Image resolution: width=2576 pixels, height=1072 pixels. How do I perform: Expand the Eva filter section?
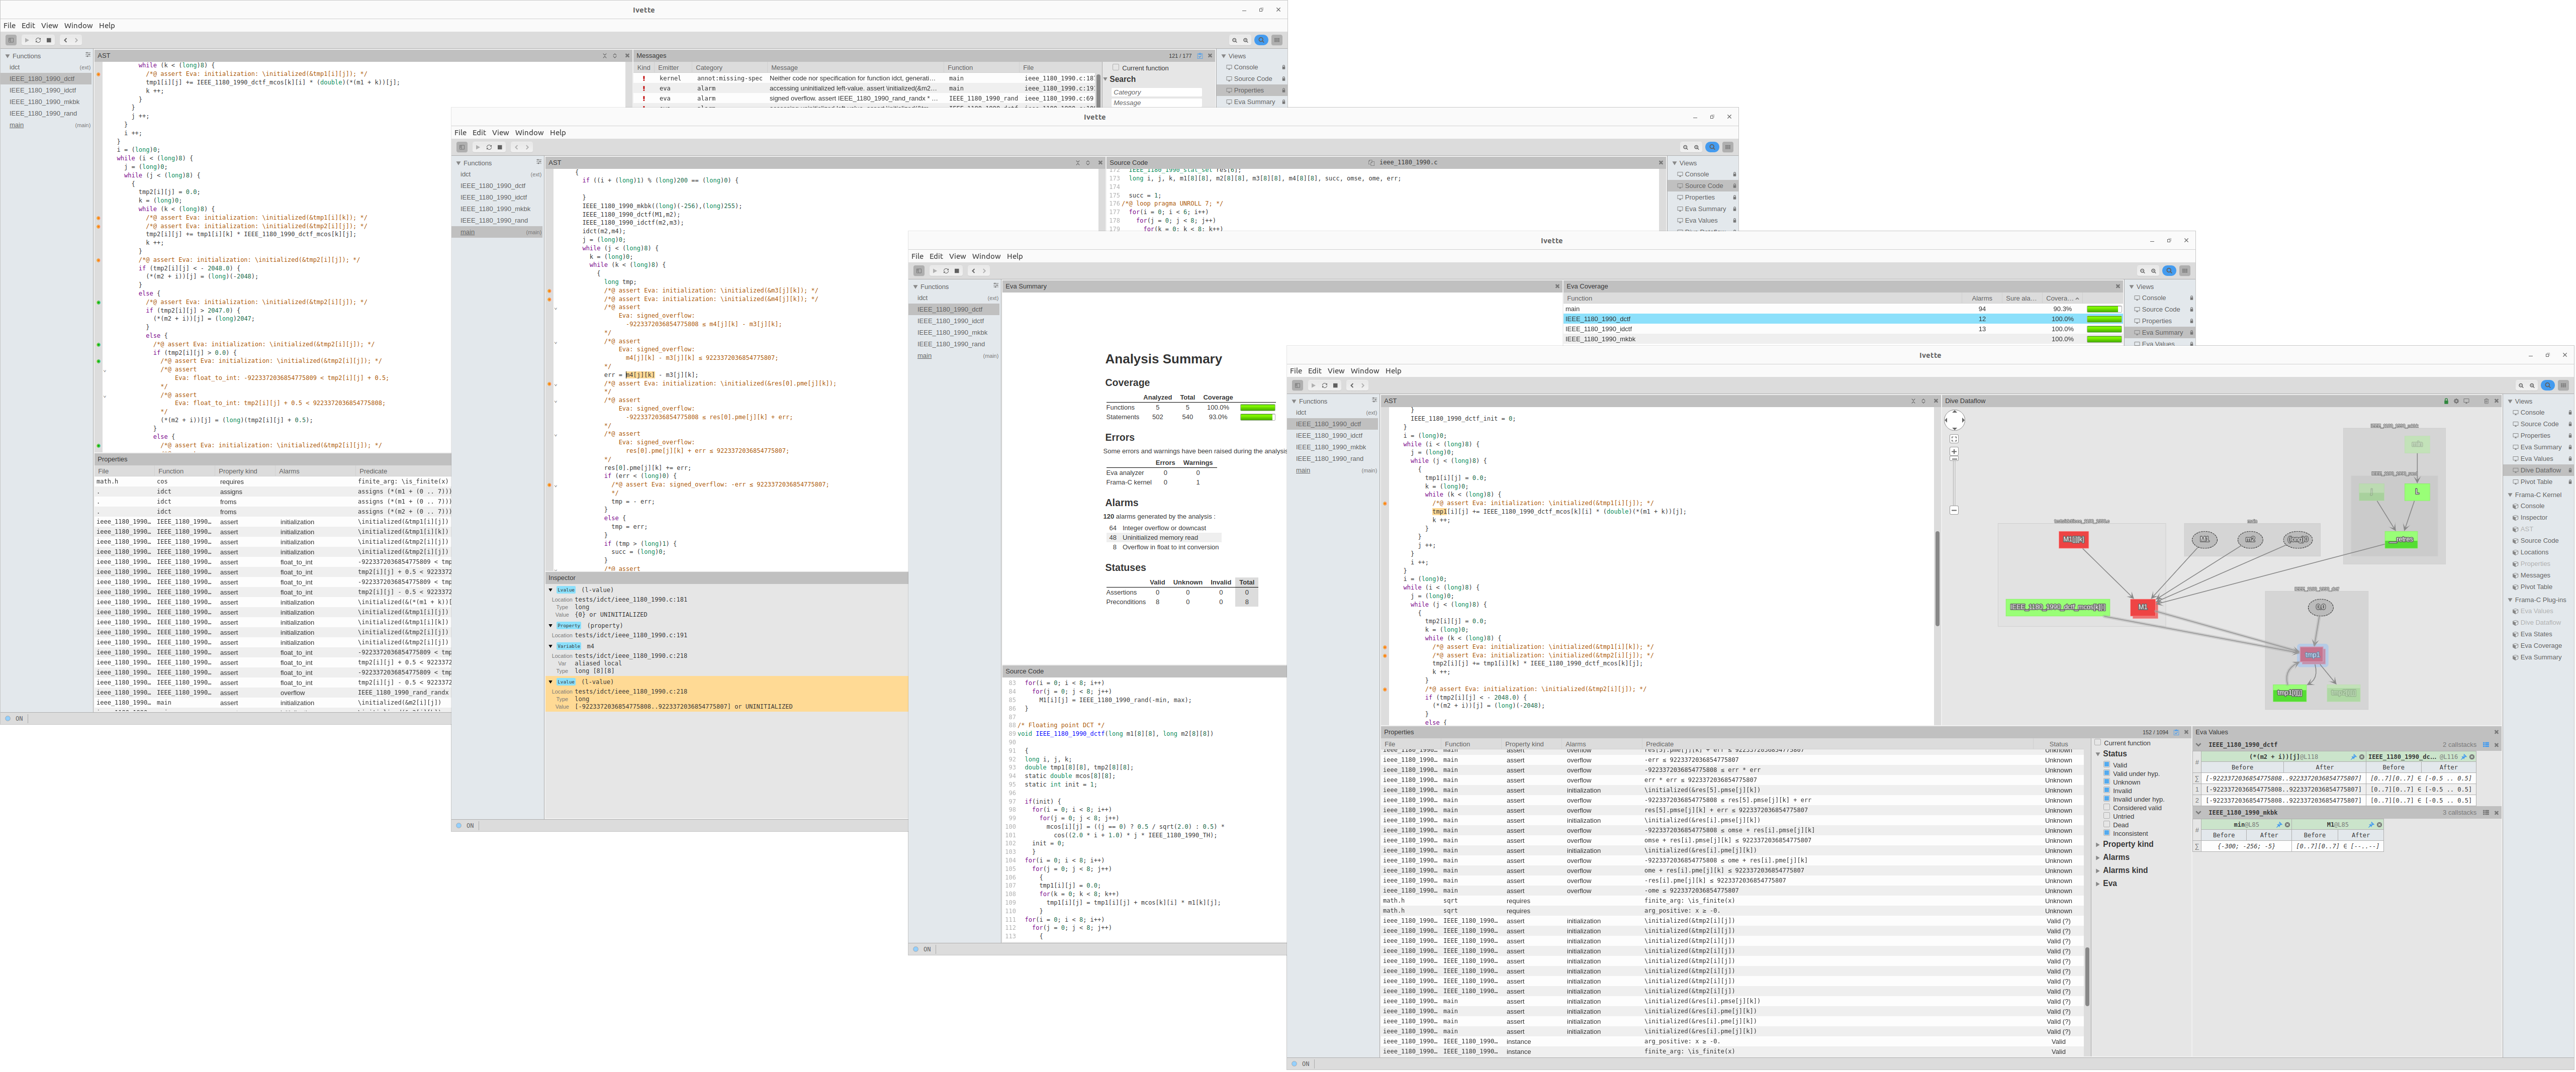(x=2098, y=883)
